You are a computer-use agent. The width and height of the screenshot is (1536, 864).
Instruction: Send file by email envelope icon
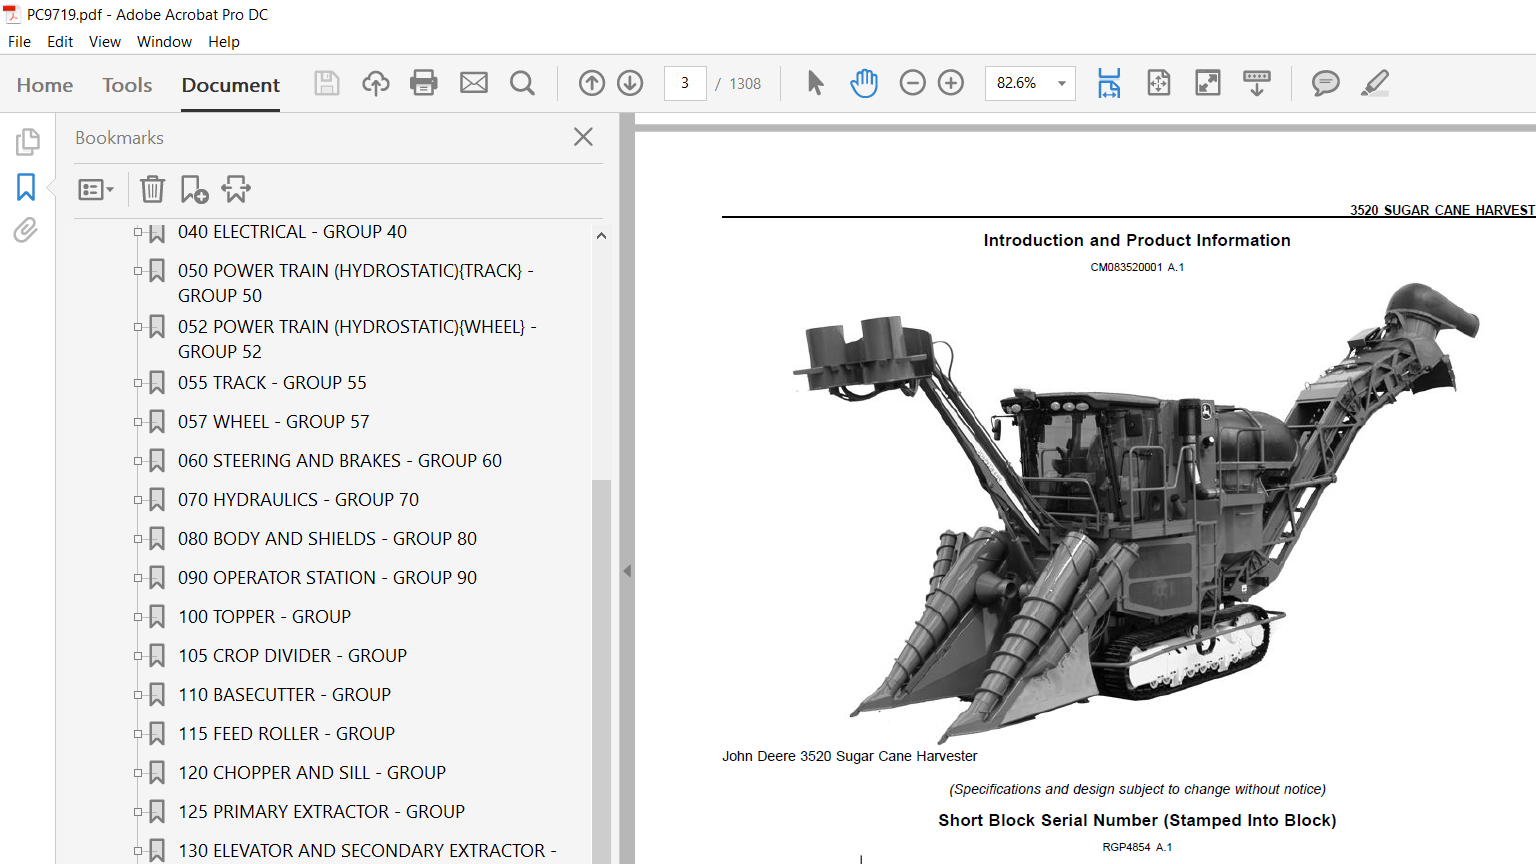pyautogui.click(x=474, y=83)
